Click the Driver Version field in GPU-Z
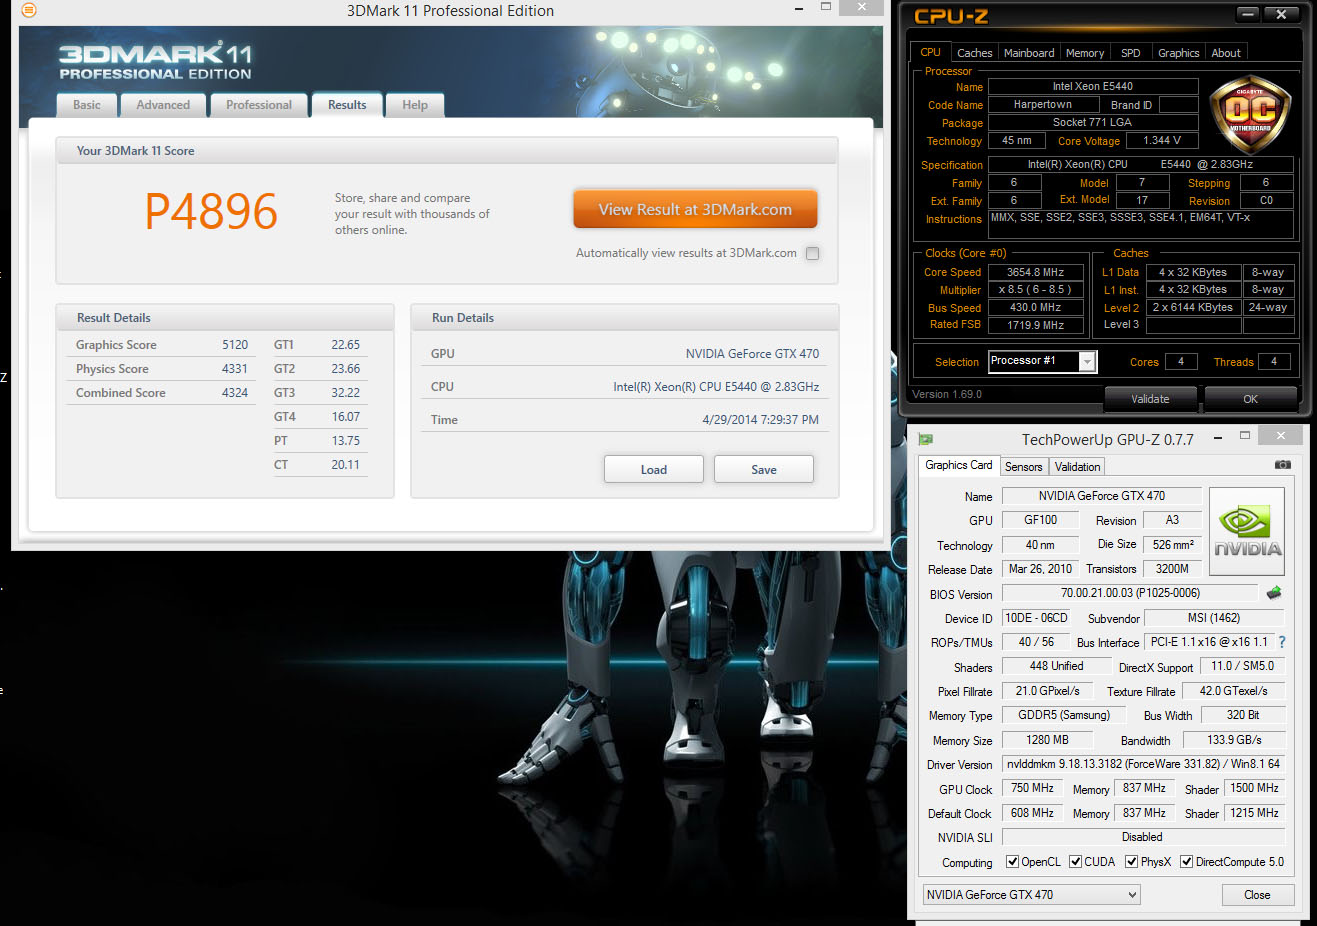1317x926 pixels. [1143, 764]
